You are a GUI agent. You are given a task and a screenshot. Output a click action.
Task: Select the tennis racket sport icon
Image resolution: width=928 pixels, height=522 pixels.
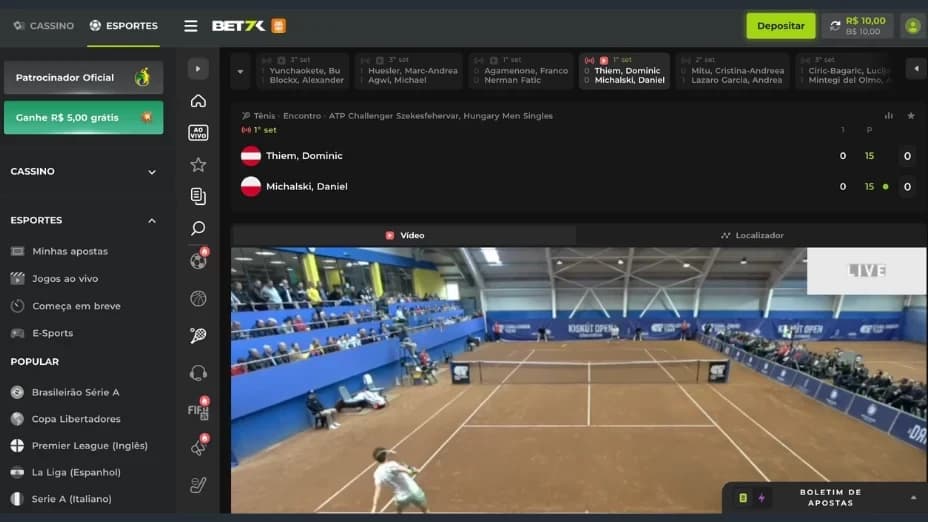pos(198,336)
